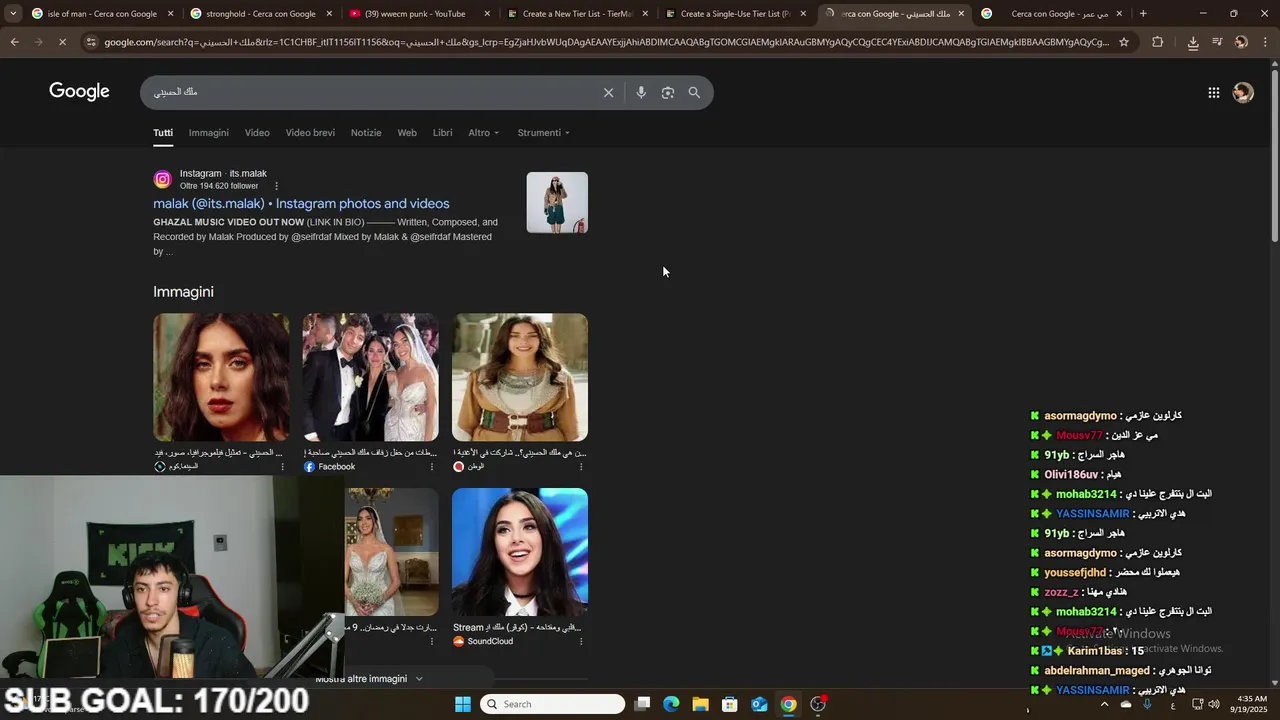Click the Instagram favicon of first result
Screen dimensions: 1280x720
pos(162,180)
